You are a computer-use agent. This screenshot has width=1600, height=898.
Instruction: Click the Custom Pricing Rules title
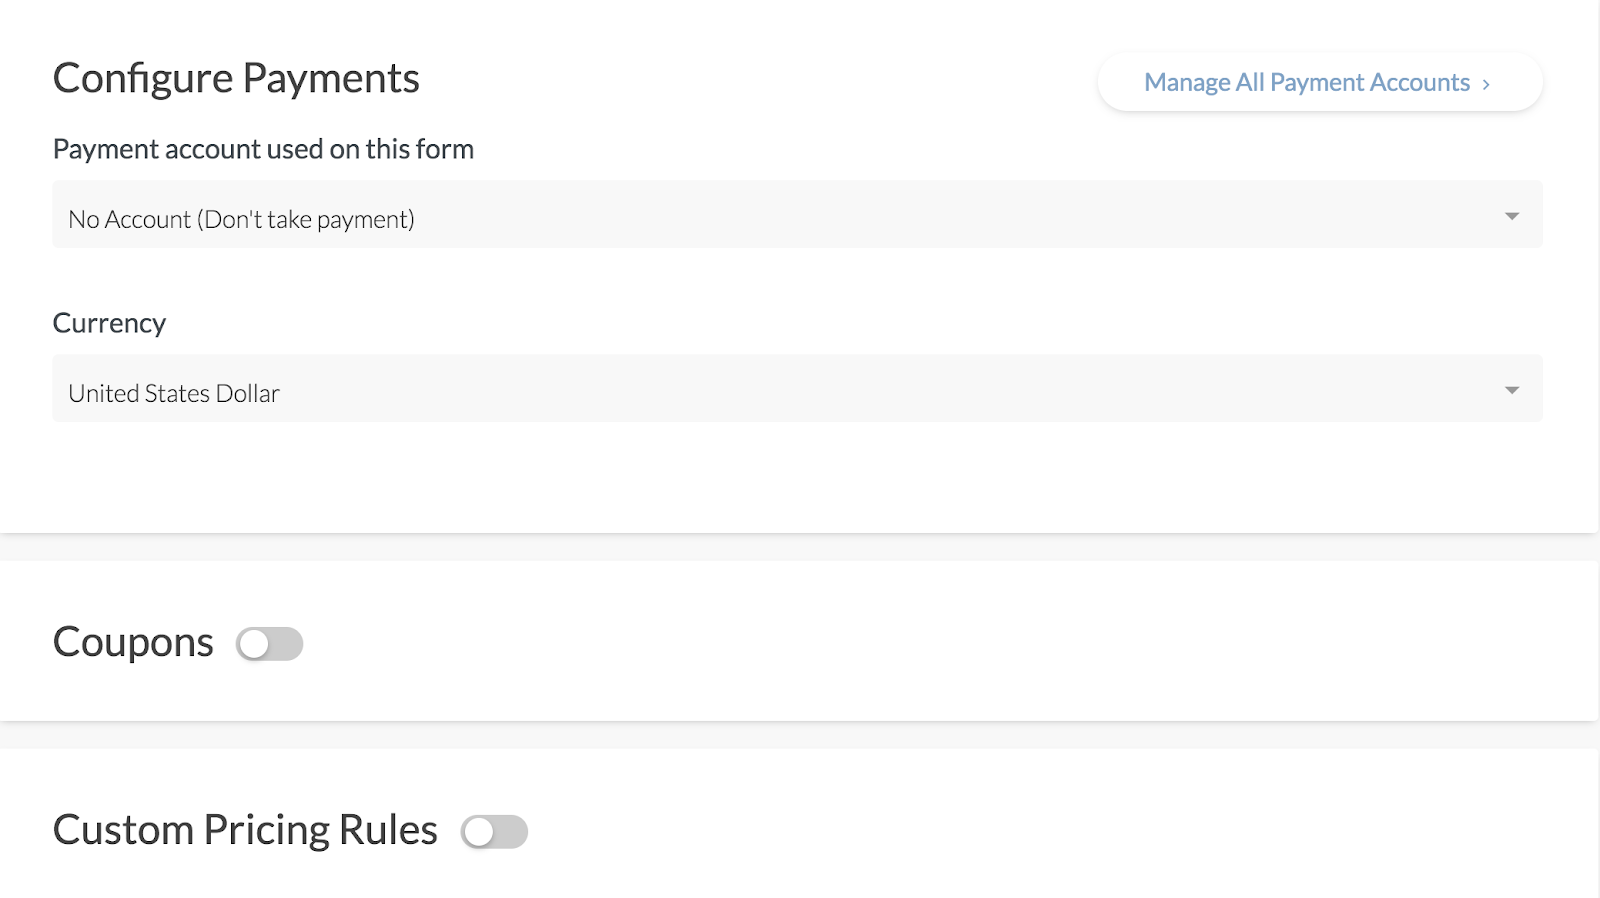click(245, 830)
